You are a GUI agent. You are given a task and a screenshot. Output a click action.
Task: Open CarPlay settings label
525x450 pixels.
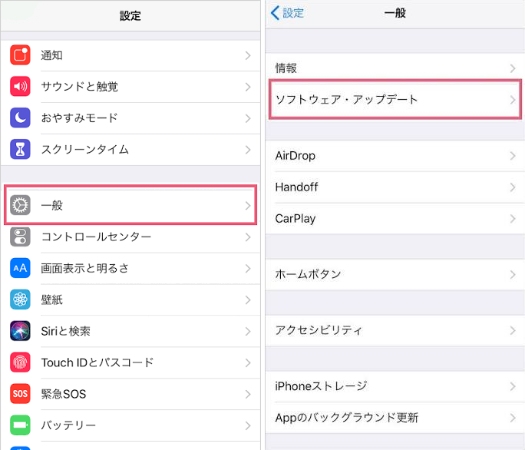click(295, 219)
